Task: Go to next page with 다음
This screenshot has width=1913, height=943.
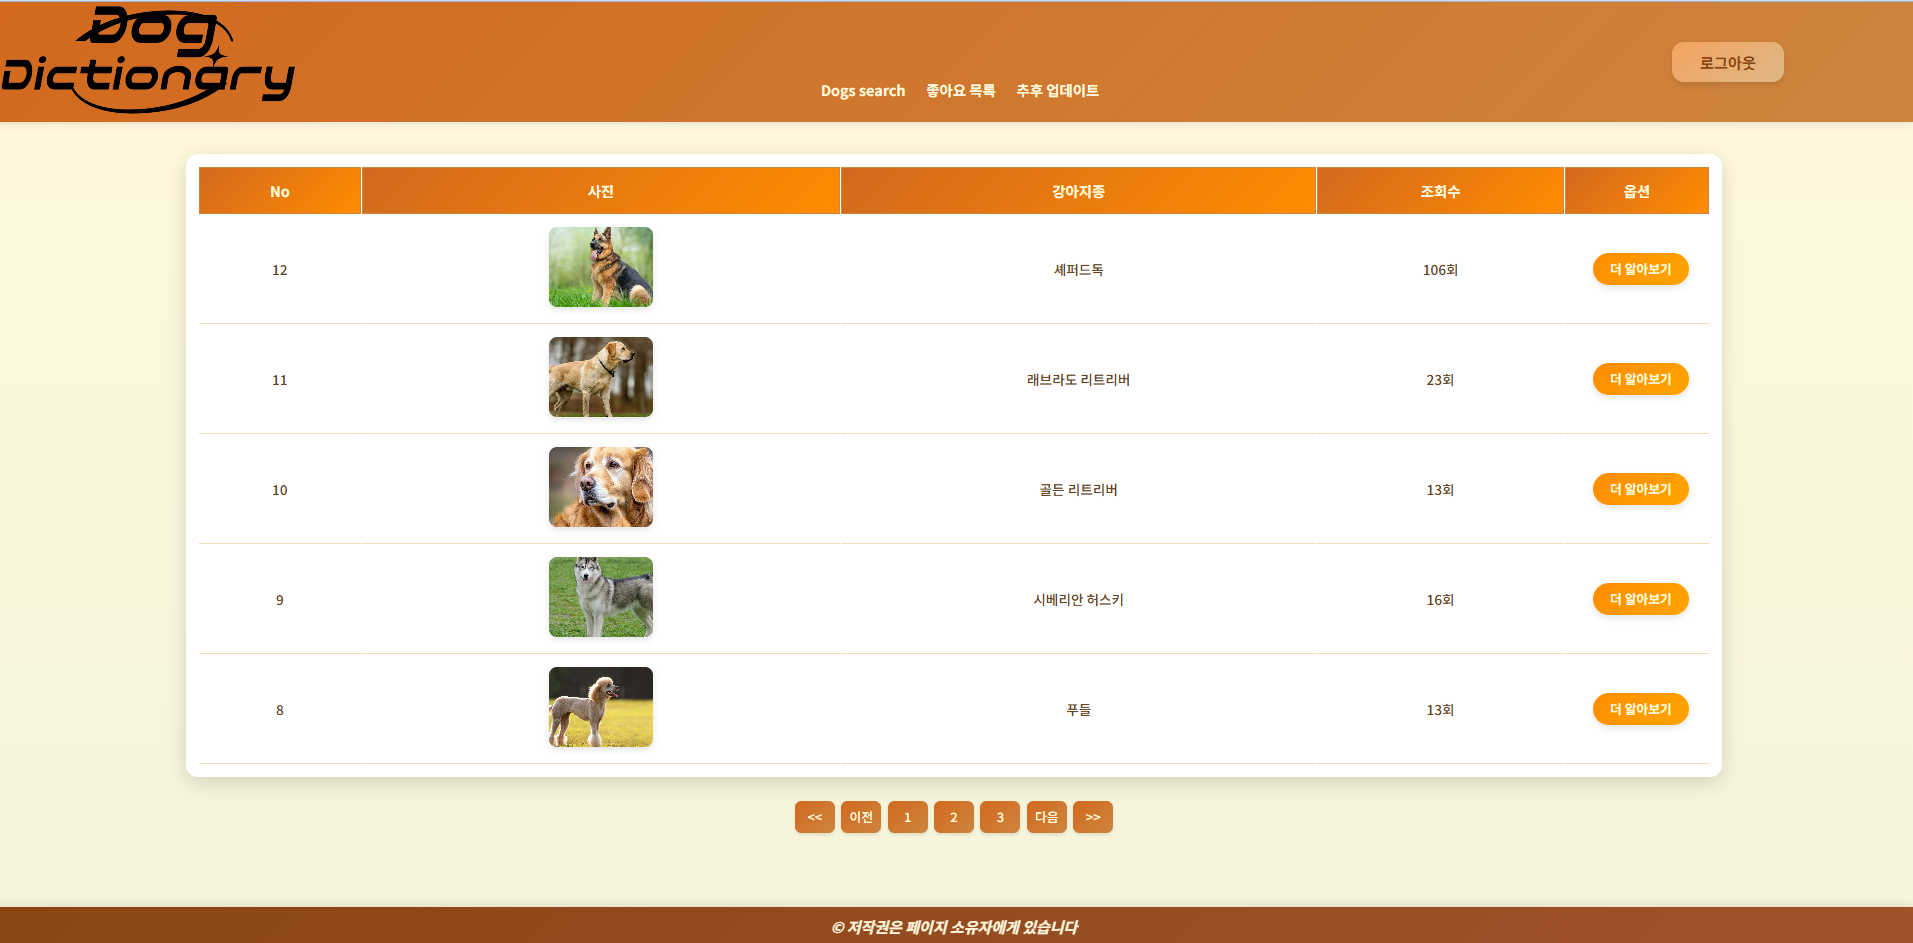Action: coord(1046,817)
